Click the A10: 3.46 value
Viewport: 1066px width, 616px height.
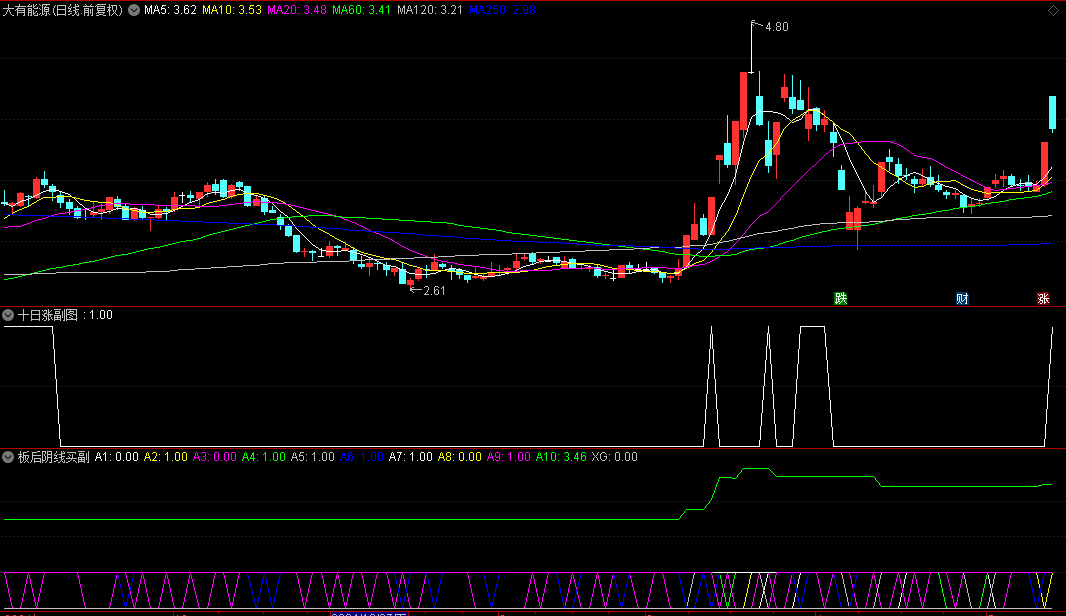[561, 457]
